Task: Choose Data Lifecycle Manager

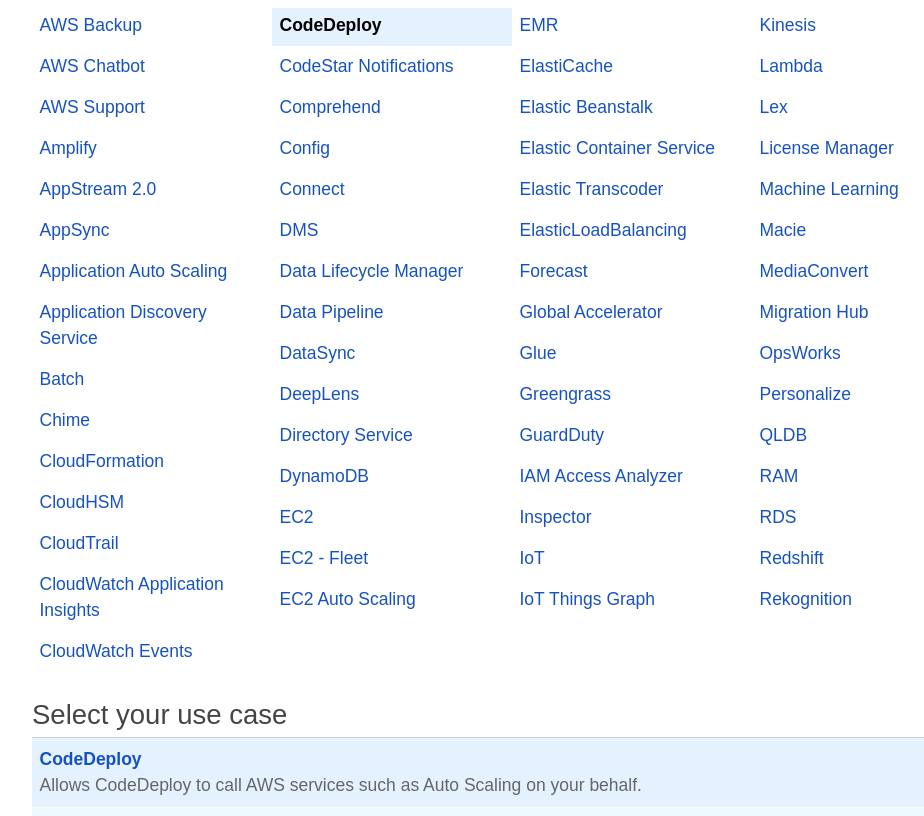Action: click(371, 271)
